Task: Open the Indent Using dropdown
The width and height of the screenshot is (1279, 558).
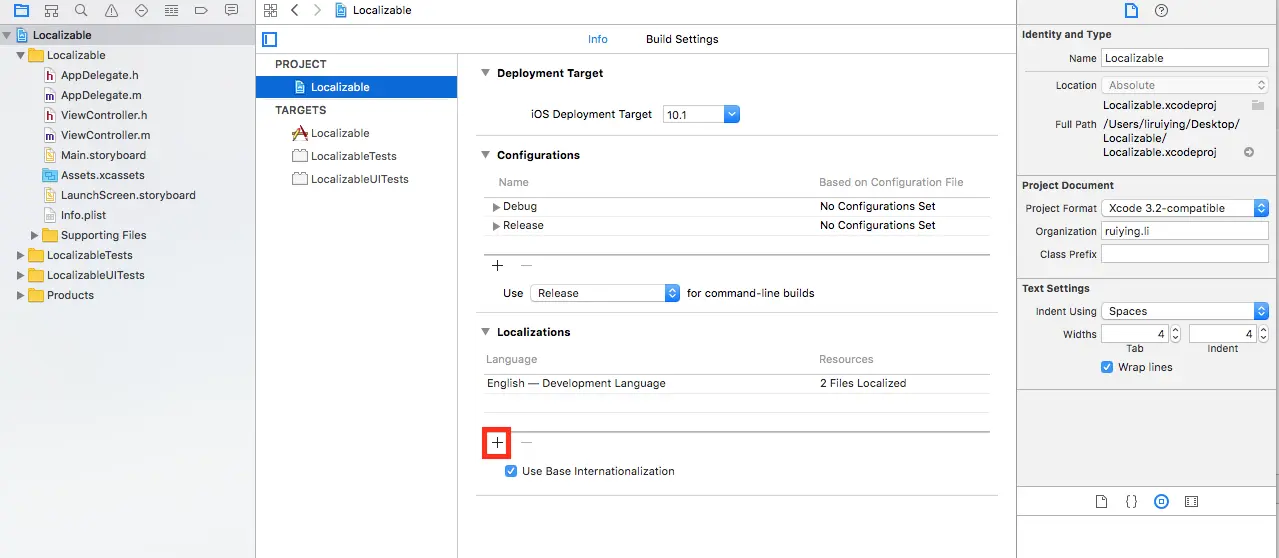Action: 1185,311
